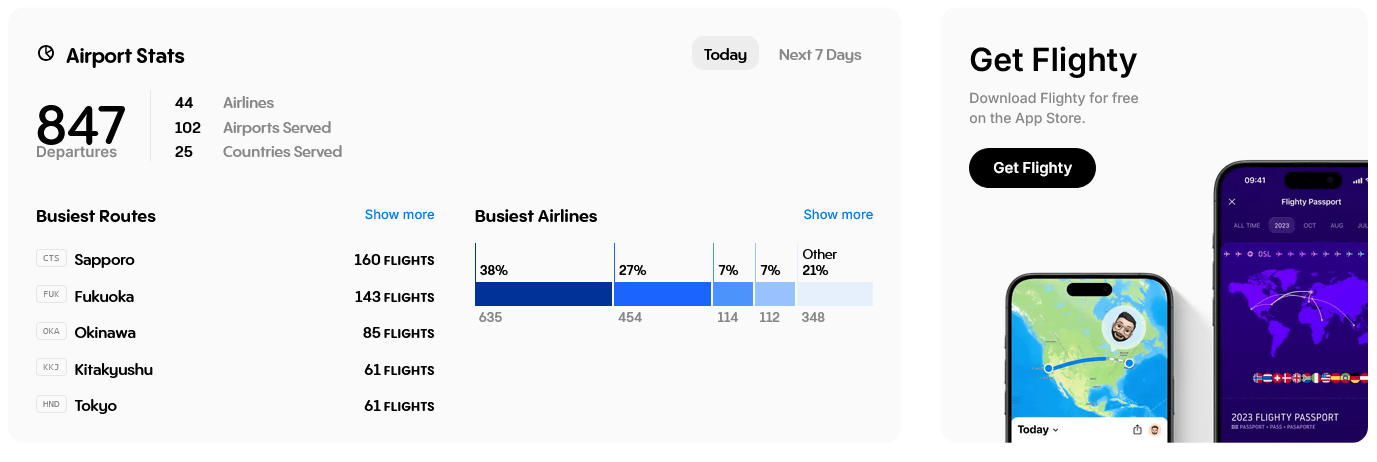Open the Sapporo route row
The width and height of the screenshot is (1377, 462).
tap(235, 260)
